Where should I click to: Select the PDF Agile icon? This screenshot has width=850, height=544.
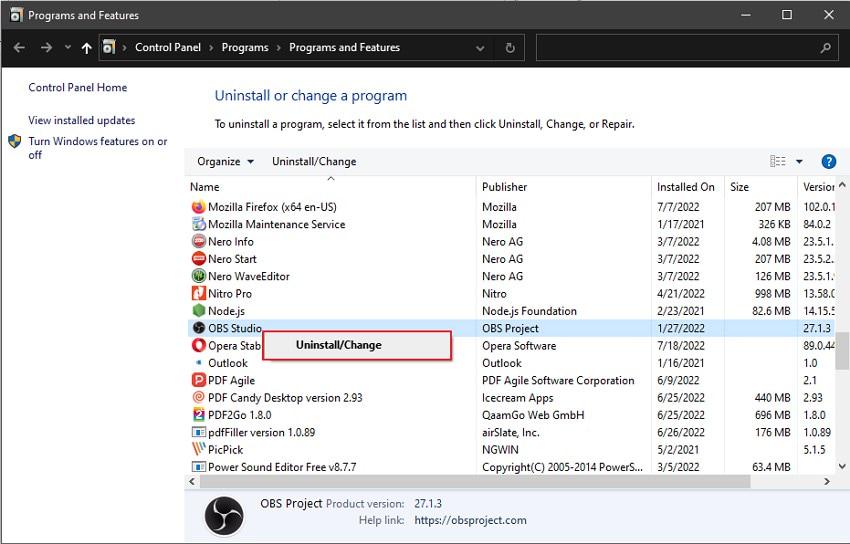click(x=198, y=381)
